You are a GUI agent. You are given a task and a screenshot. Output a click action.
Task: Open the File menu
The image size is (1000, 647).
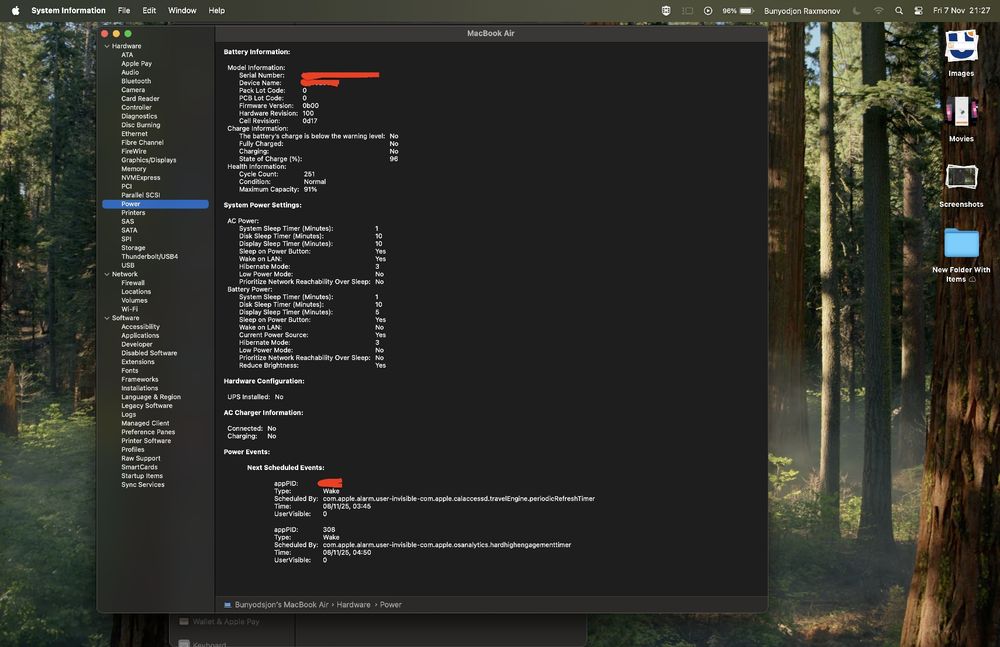pyautogui.click(x=124, y=10)
